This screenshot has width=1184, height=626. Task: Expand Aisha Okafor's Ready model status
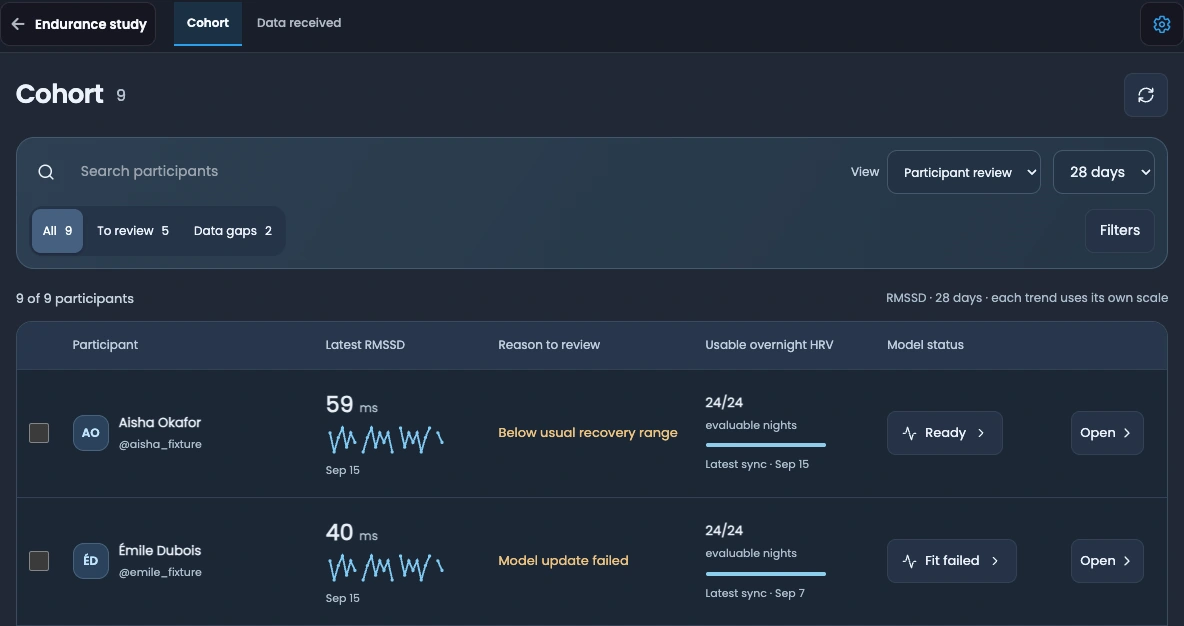(945, 433)
